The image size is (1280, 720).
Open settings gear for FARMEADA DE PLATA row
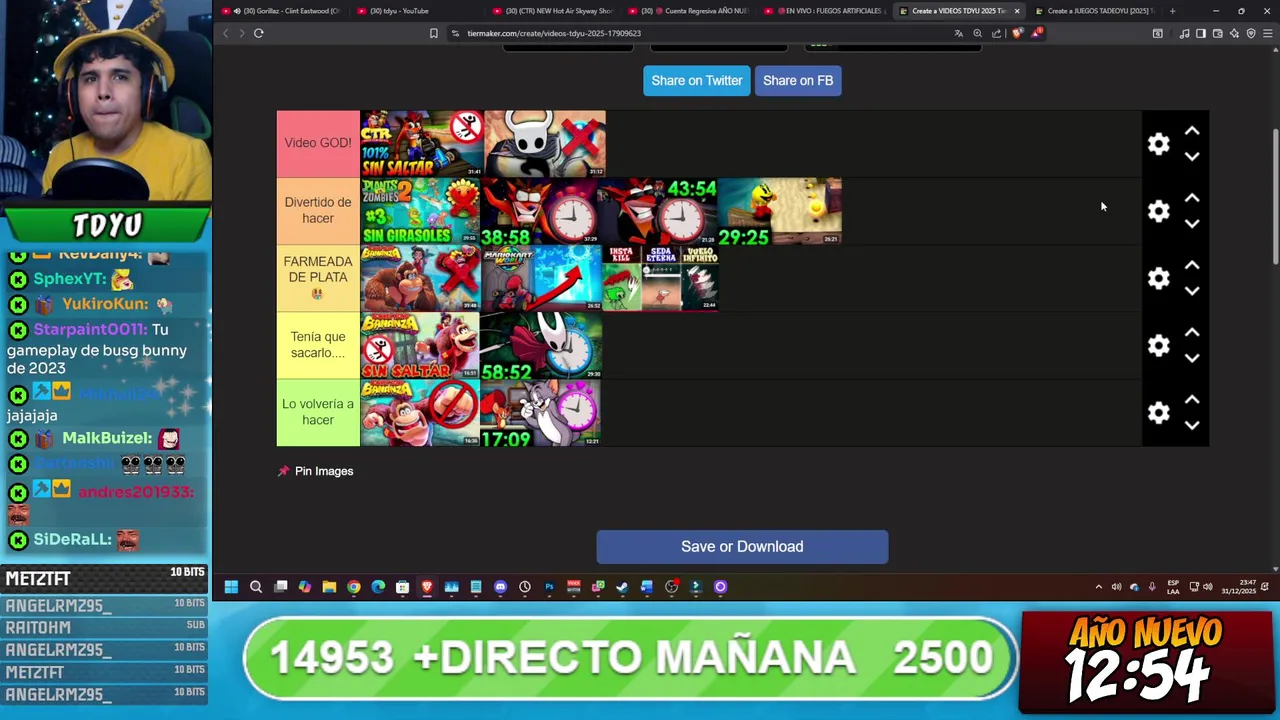1158,278
